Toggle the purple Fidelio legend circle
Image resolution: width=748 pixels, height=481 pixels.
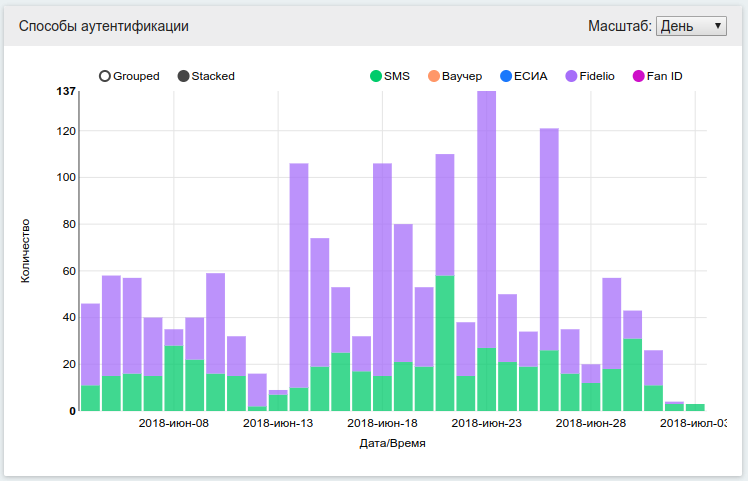click(x=571, y=76)
